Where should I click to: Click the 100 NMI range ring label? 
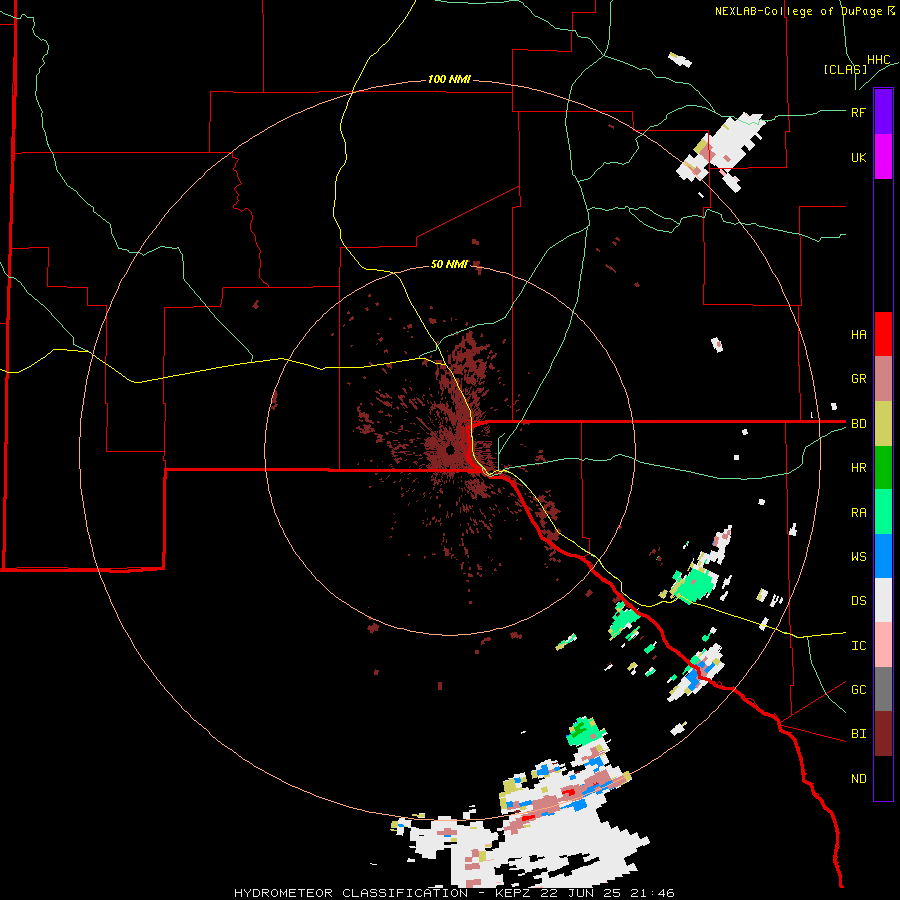[x=449, y=79]
